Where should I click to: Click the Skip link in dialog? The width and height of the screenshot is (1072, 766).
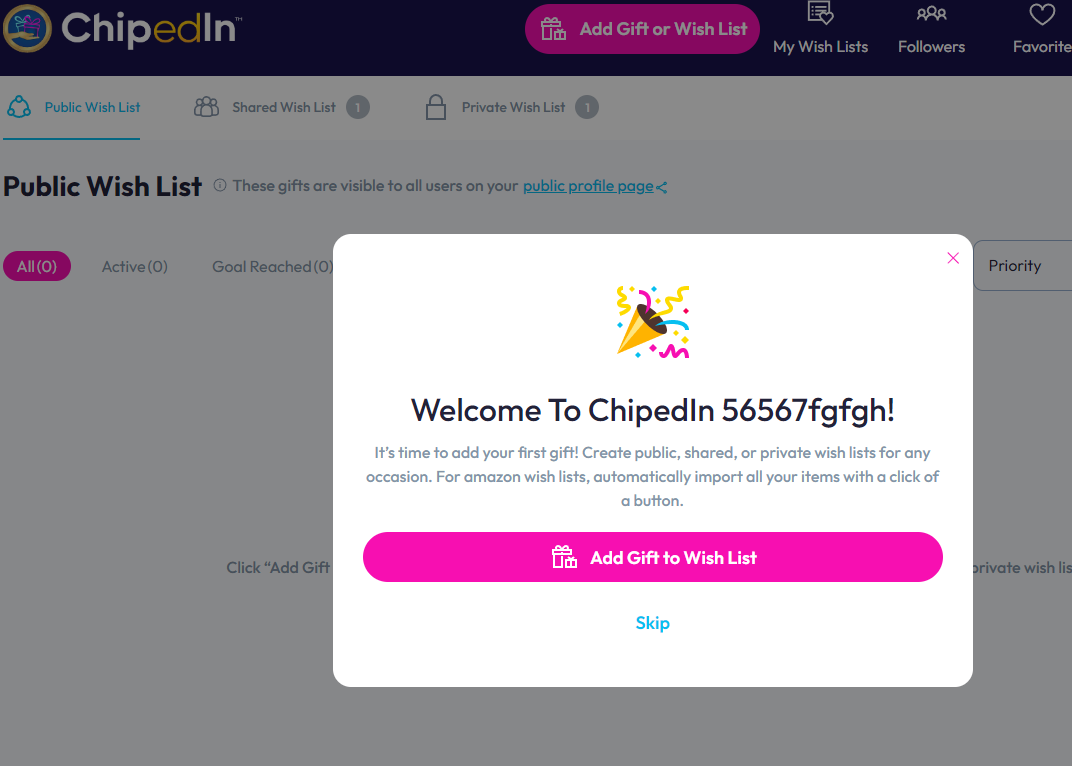pos(653,623)
